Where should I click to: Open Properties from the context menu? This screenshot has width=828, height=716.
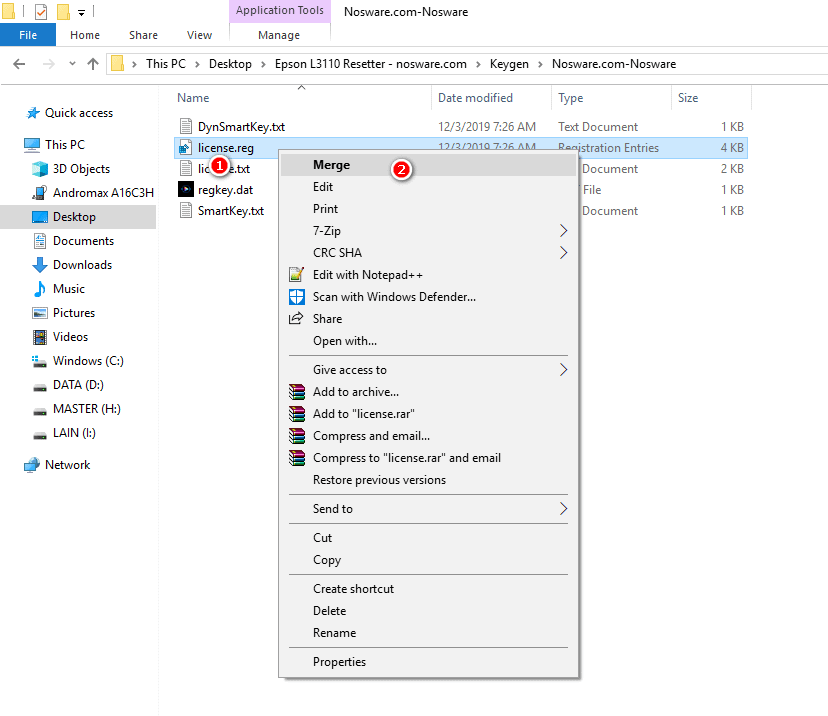point(428,662)
